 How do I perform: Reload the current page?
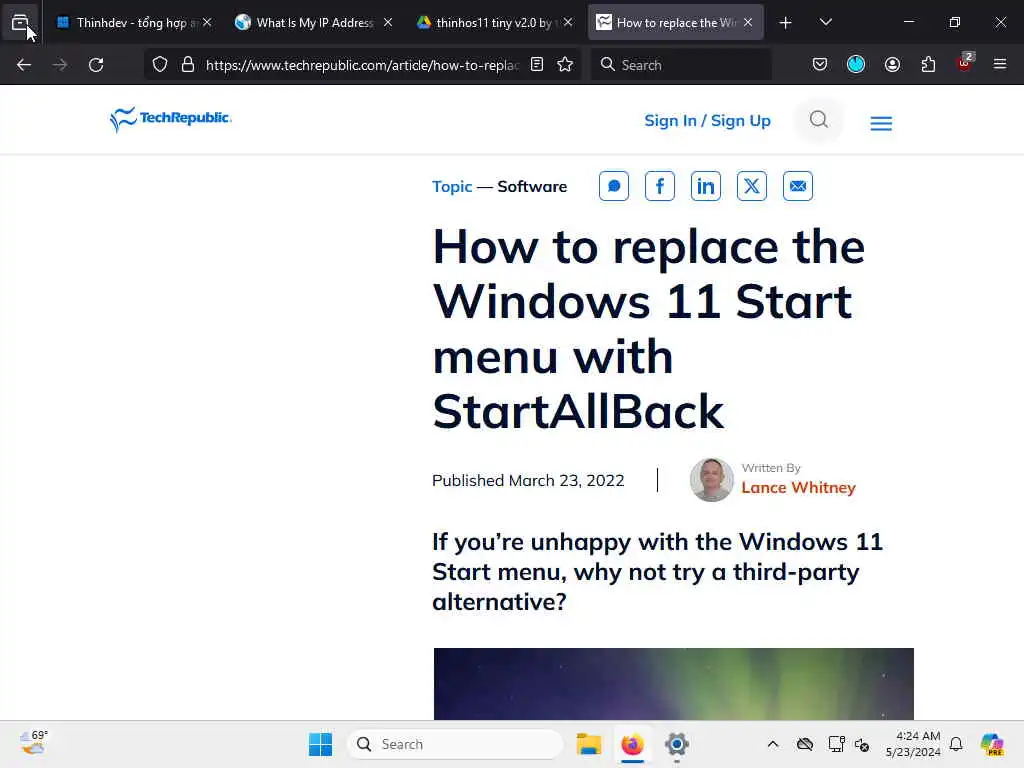point(96,65)
